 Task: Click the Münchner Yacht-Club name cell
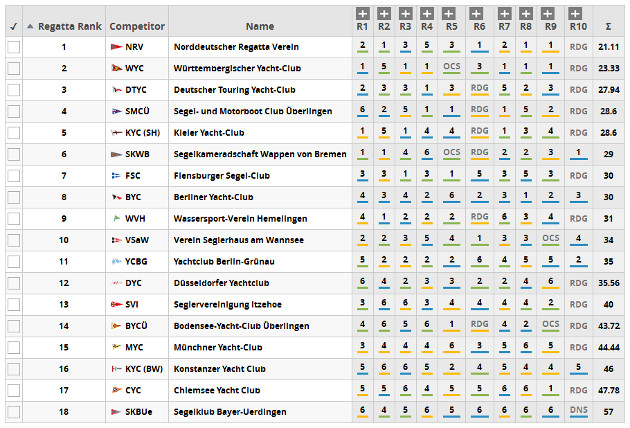click(218, 348)
